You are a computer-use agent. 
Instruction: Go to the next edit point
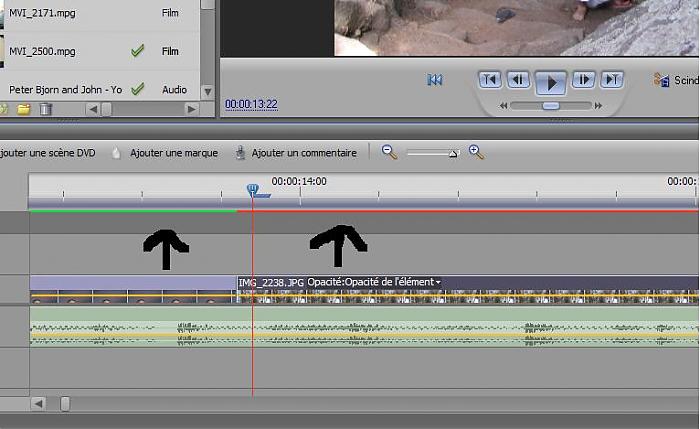[612, 80]
